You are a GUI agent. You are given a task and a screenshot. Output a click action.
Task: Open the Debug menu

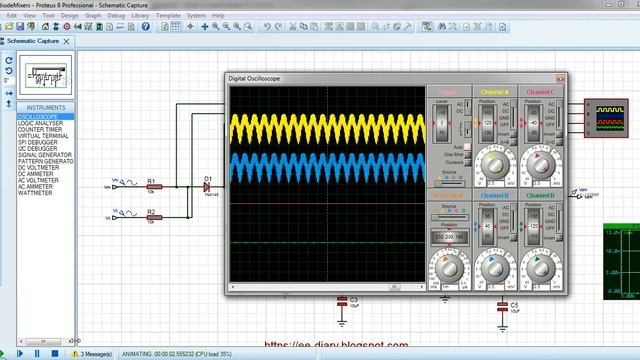point(116,16)
